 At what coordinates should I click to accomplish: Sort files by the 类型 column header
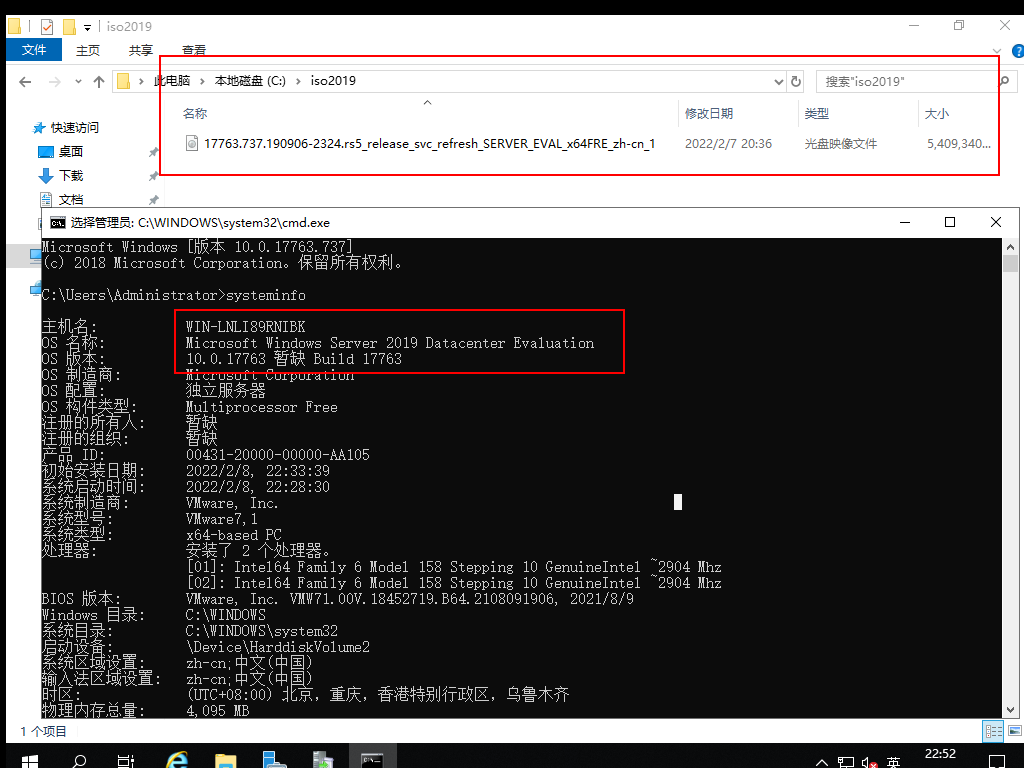click(816, 114)
